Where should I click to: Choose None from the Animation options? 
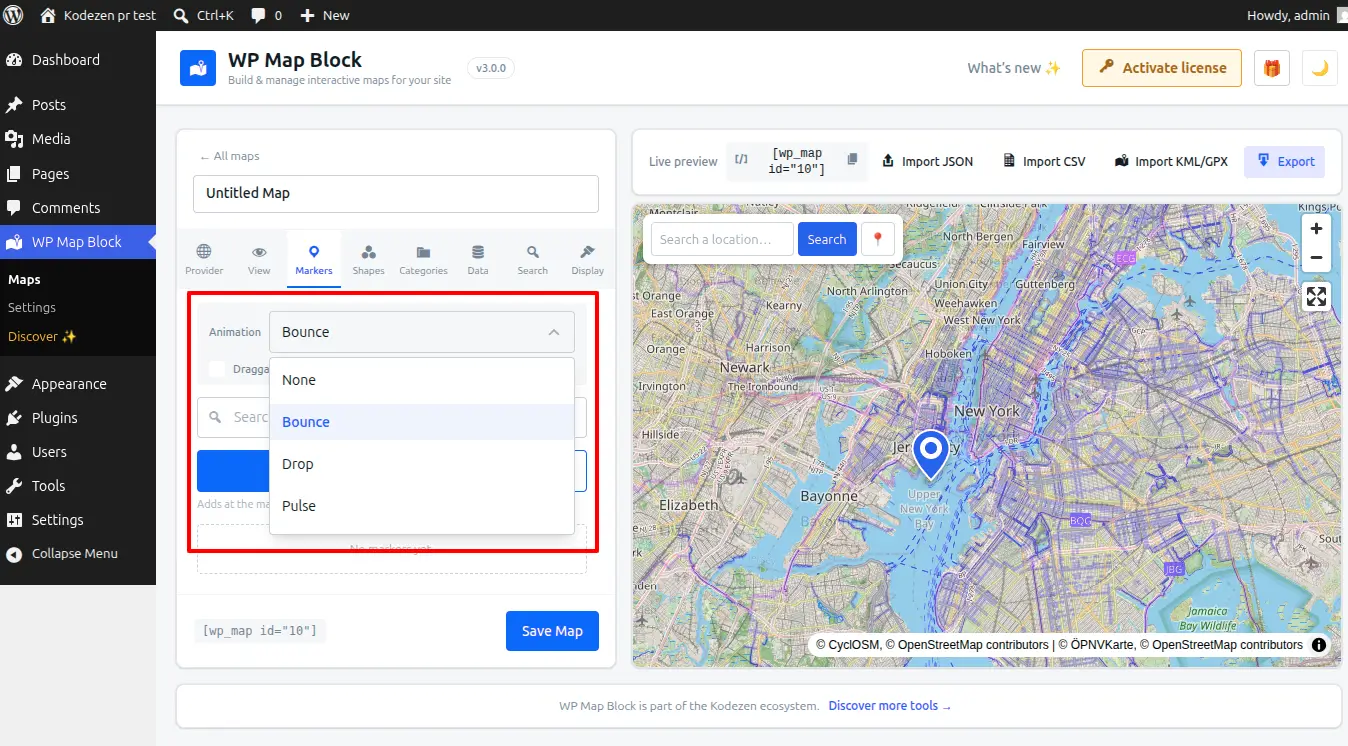(x=422, y=380)
